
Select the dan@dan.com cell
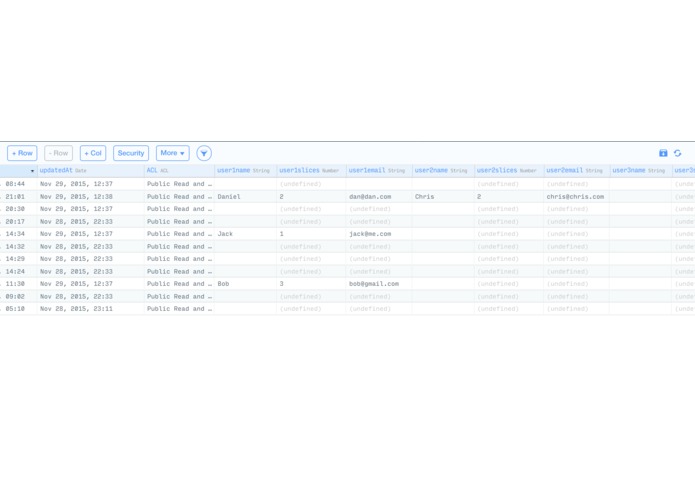[379, 197]
